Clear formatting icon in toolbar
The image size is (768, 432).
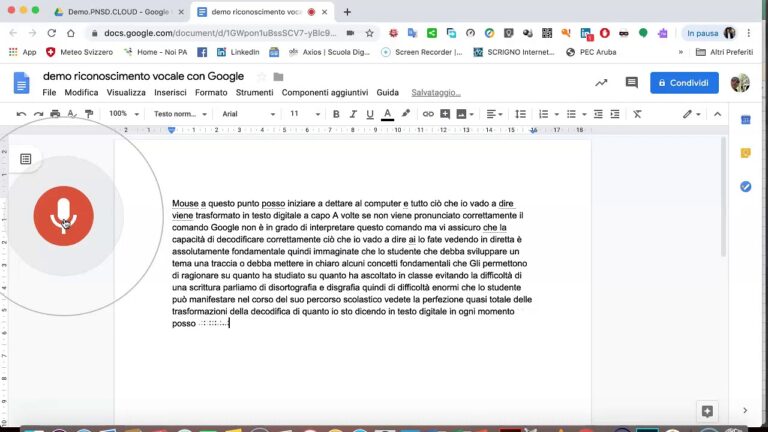point(637,114)
